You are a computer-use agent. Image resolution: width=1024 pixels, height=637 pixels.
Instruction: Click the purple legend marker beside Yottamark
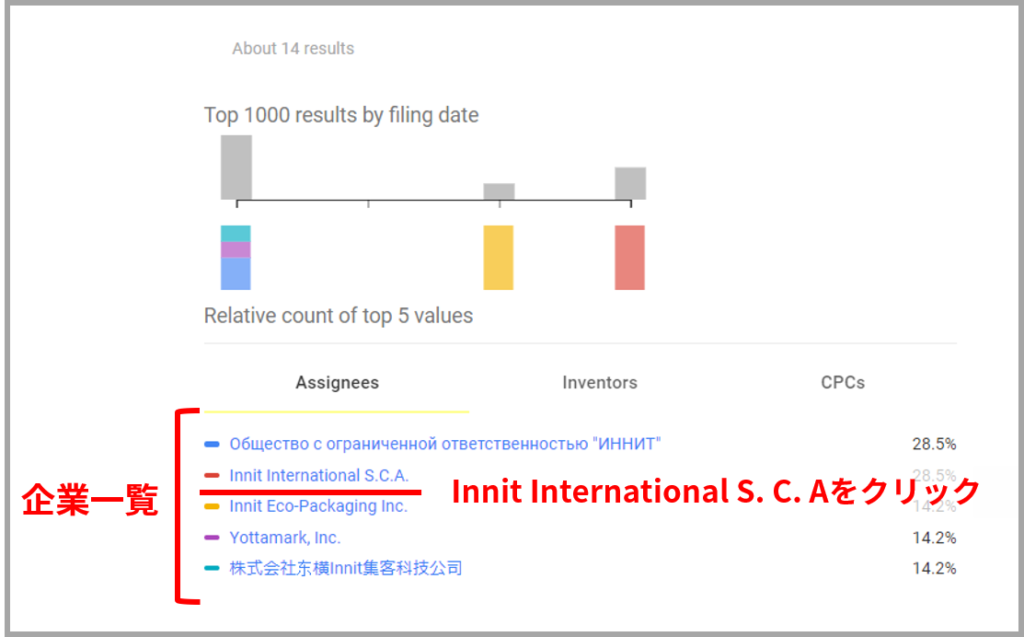coord(212,538)
